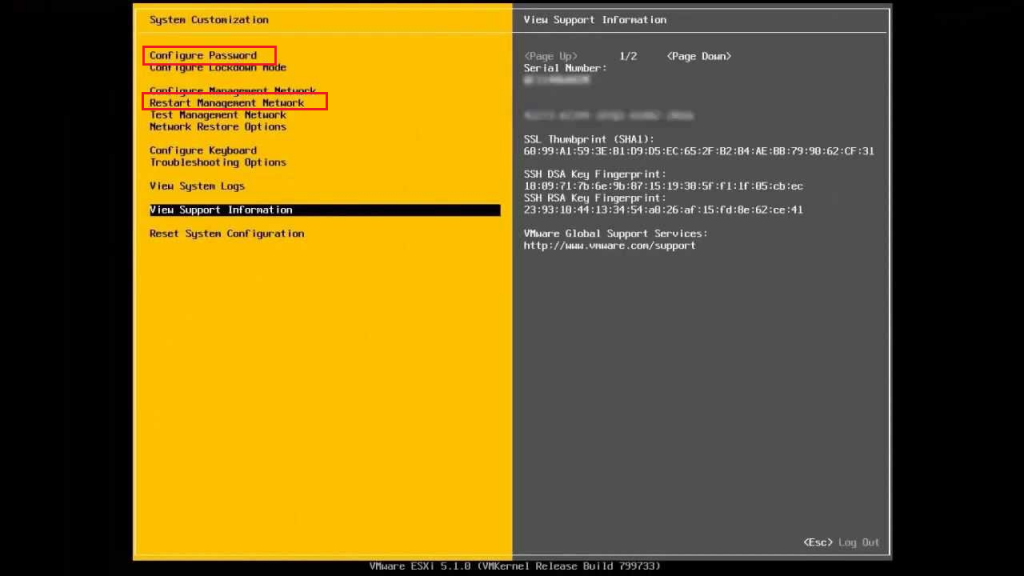Click the Serial Number label

coord(565,68)
